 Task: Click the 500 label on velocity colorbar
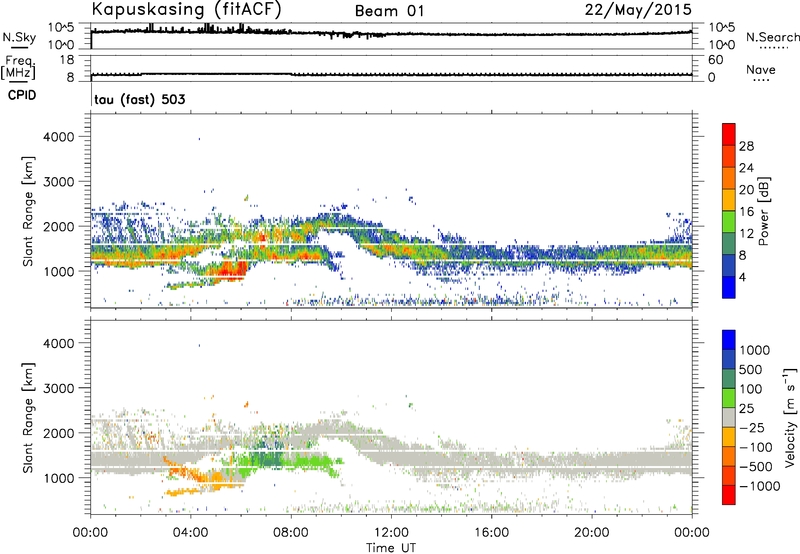point(751,369)
